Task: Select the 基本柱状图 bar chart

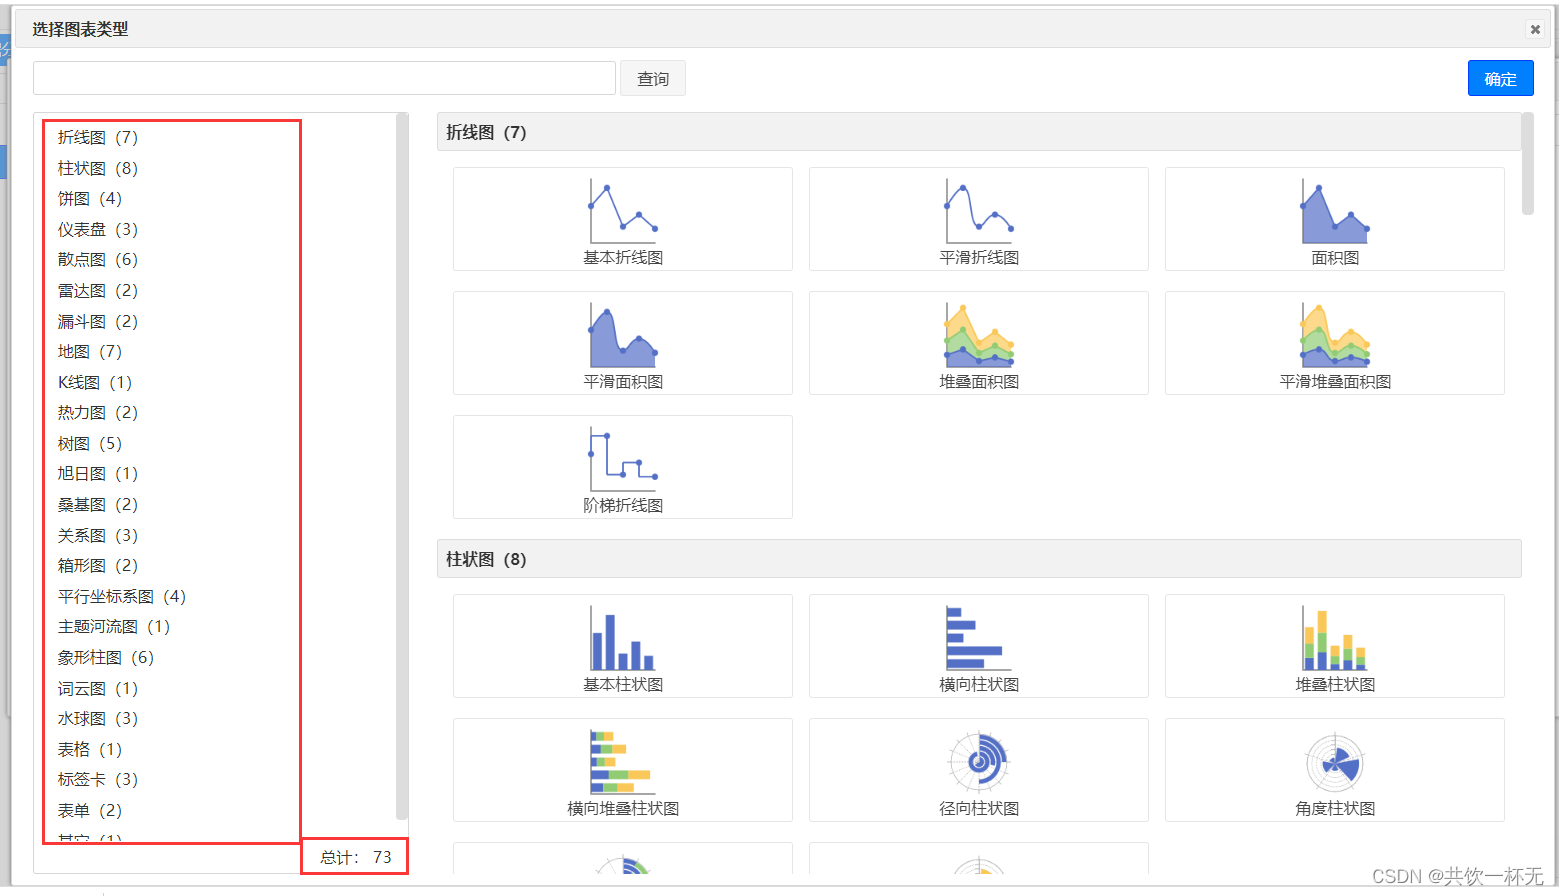Action: click(x=622, y=646)
